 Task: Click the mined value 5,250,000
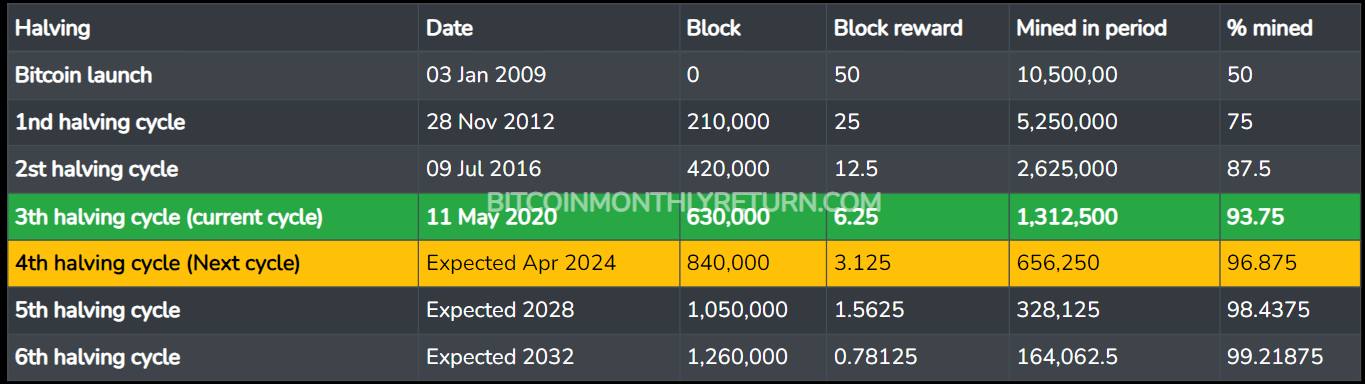pos(1067,122)
